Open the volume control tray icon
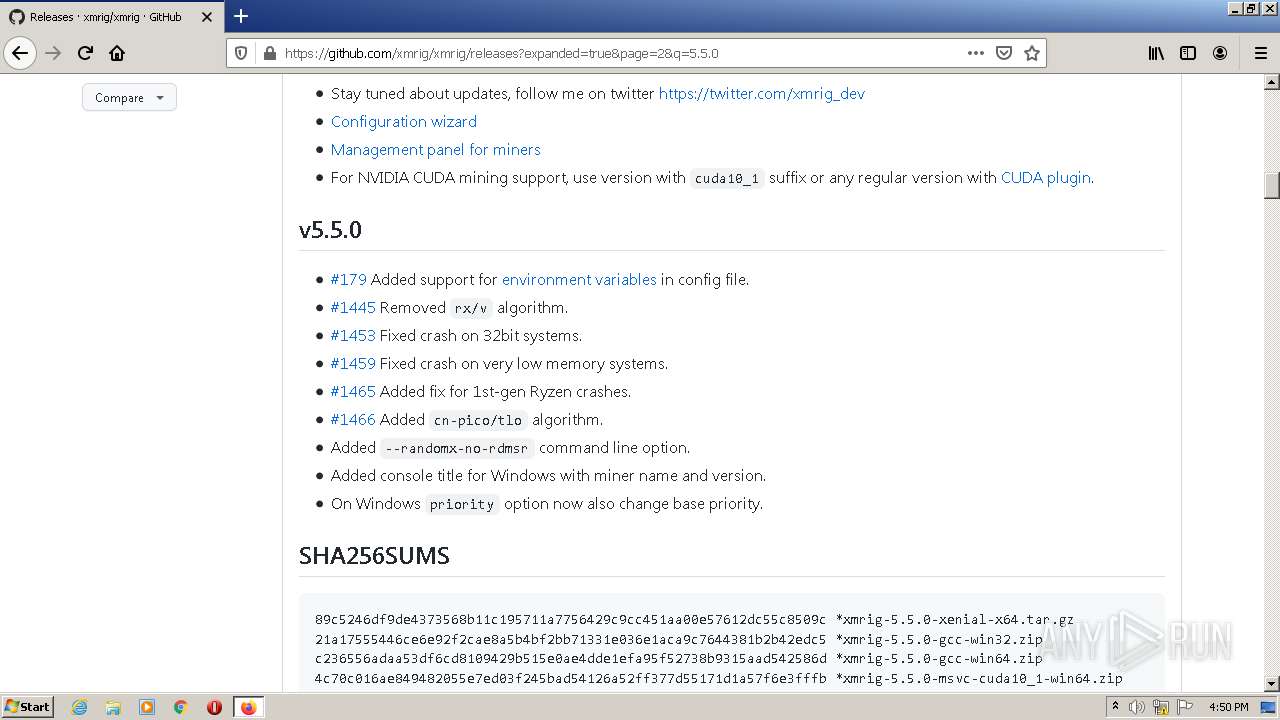This screenshot has width=1280, height=720. pyautogui.click(x=1137, y=707)
